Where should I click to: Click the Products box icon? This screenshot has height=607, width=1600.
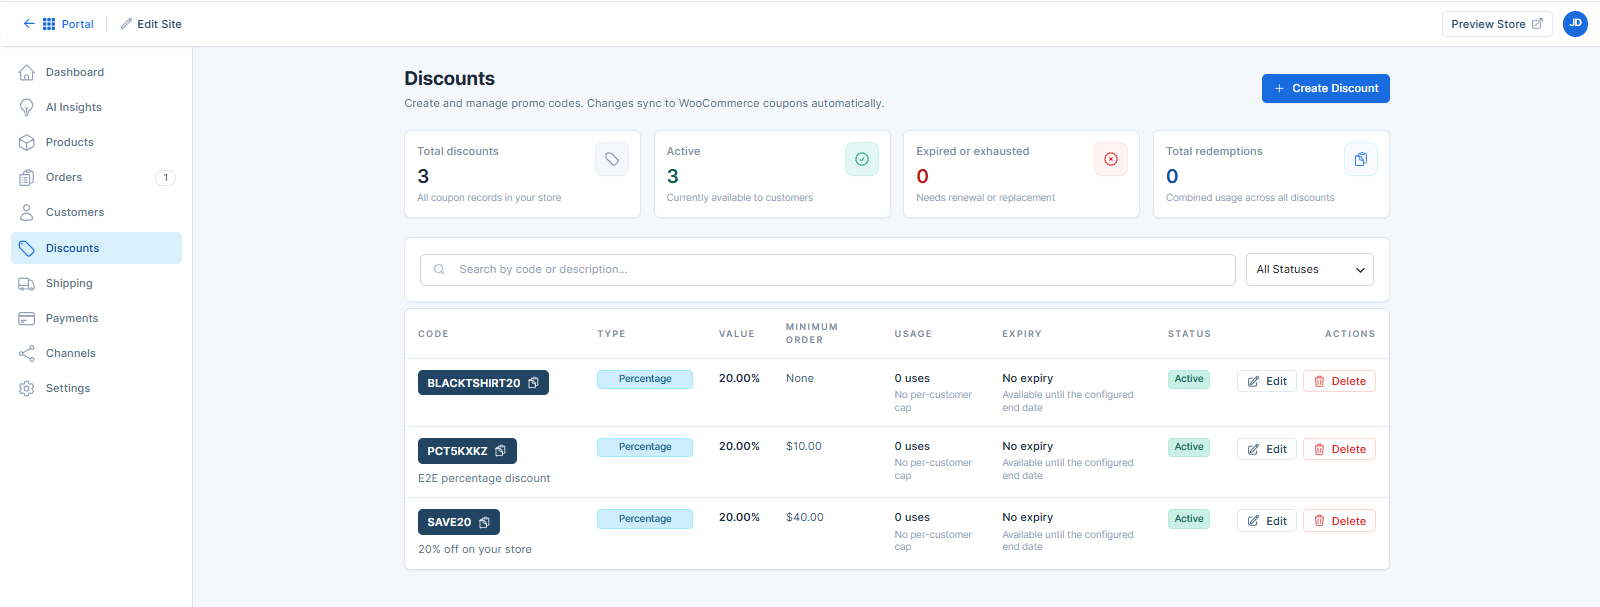tap(27, 142)
